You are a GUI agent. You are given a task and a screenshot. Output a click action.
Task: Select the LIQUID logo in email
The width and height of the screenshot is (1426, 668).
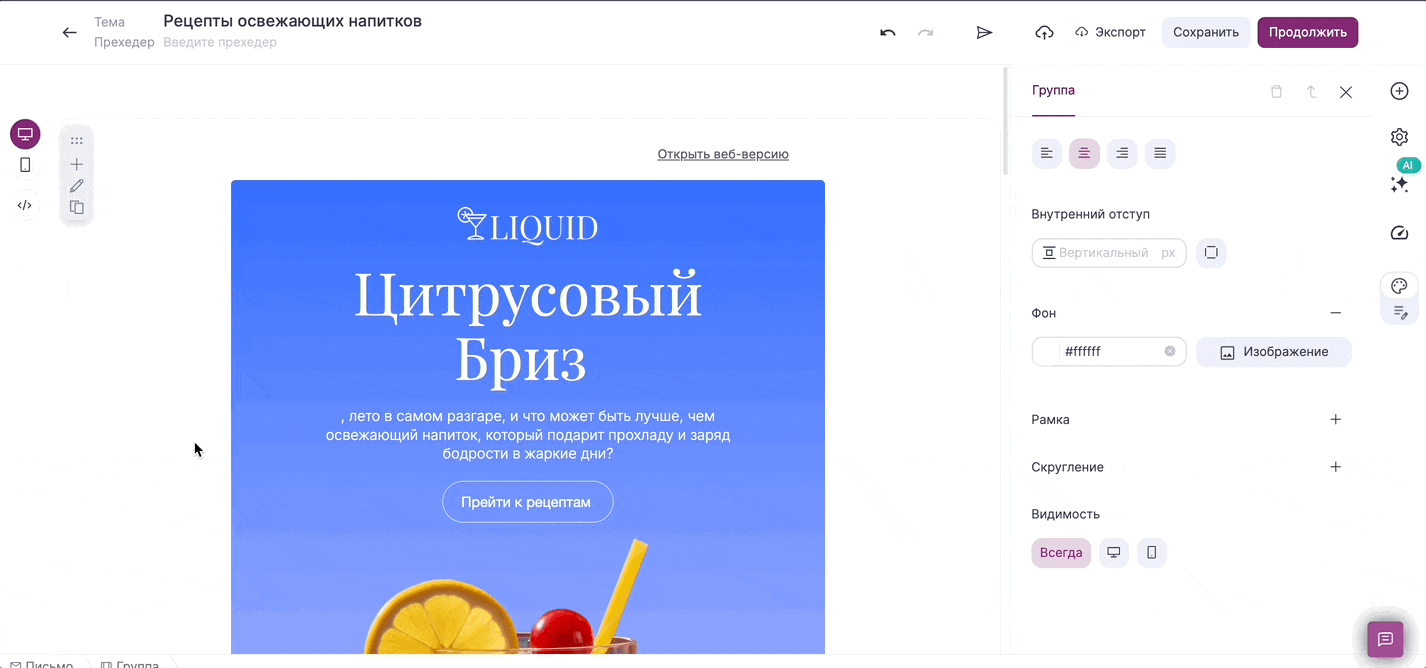(527, 226)
